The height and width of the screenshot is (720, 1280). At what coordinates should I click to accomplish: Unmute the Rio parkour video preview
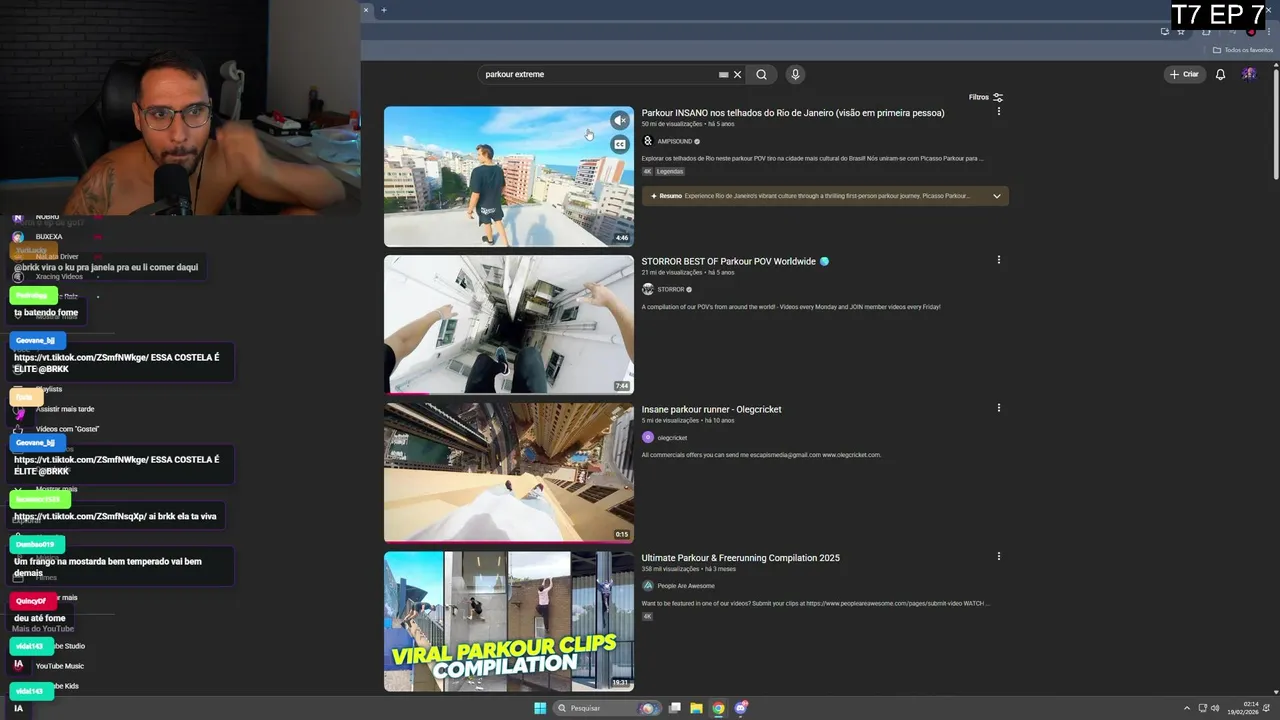click(620, 120)
